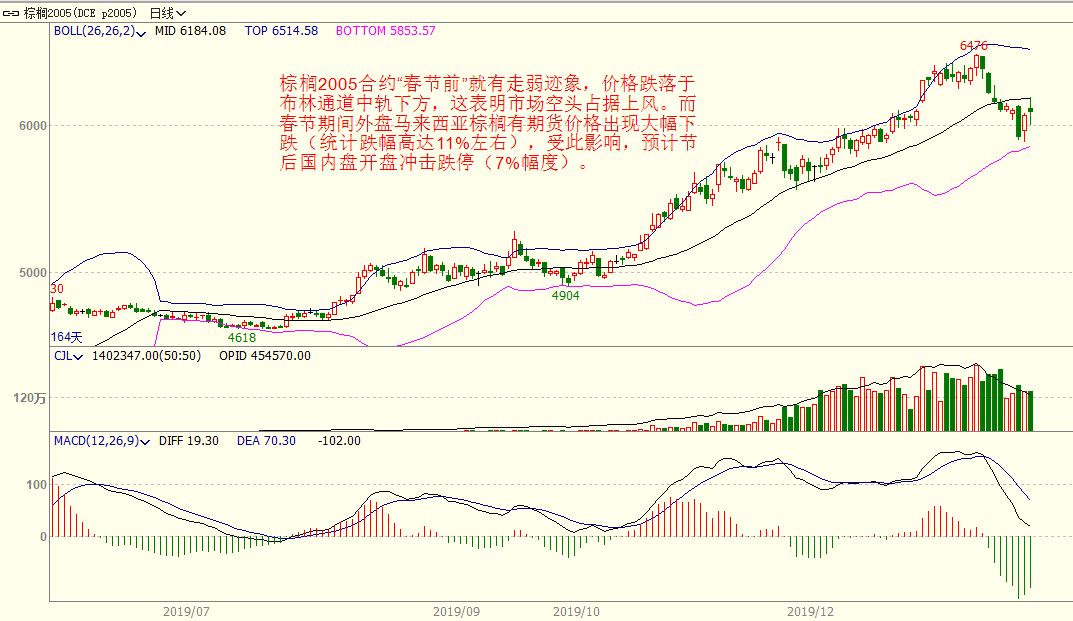Screen dimensions: 1073x621
Task: Click the 2019/07 date on time axis
Action: (x=185, y=610)
